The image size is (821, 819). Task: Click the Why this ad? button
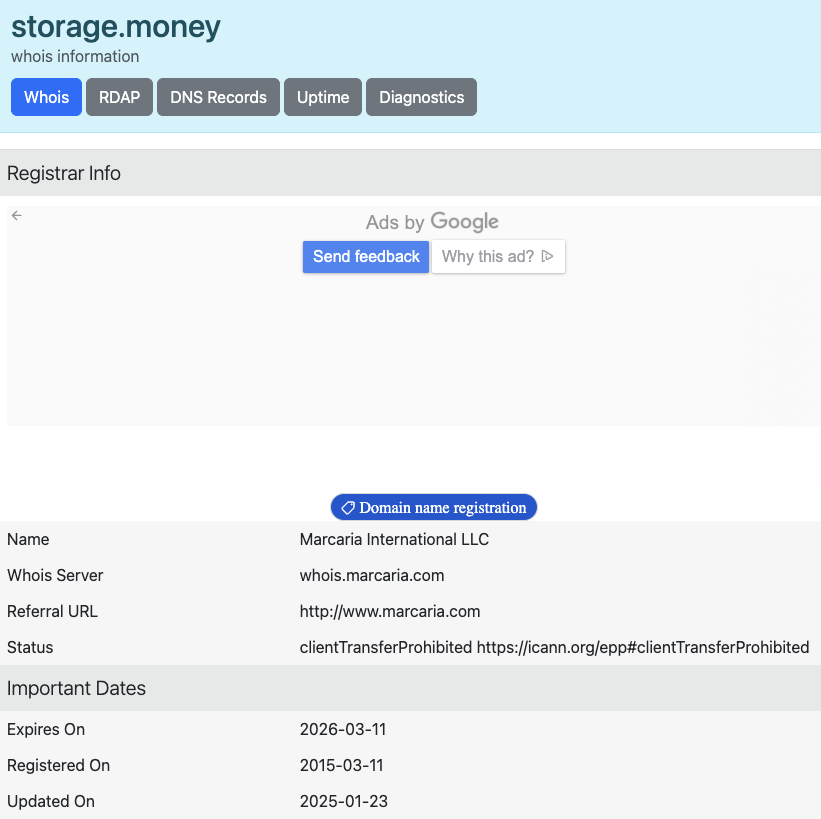498,257
